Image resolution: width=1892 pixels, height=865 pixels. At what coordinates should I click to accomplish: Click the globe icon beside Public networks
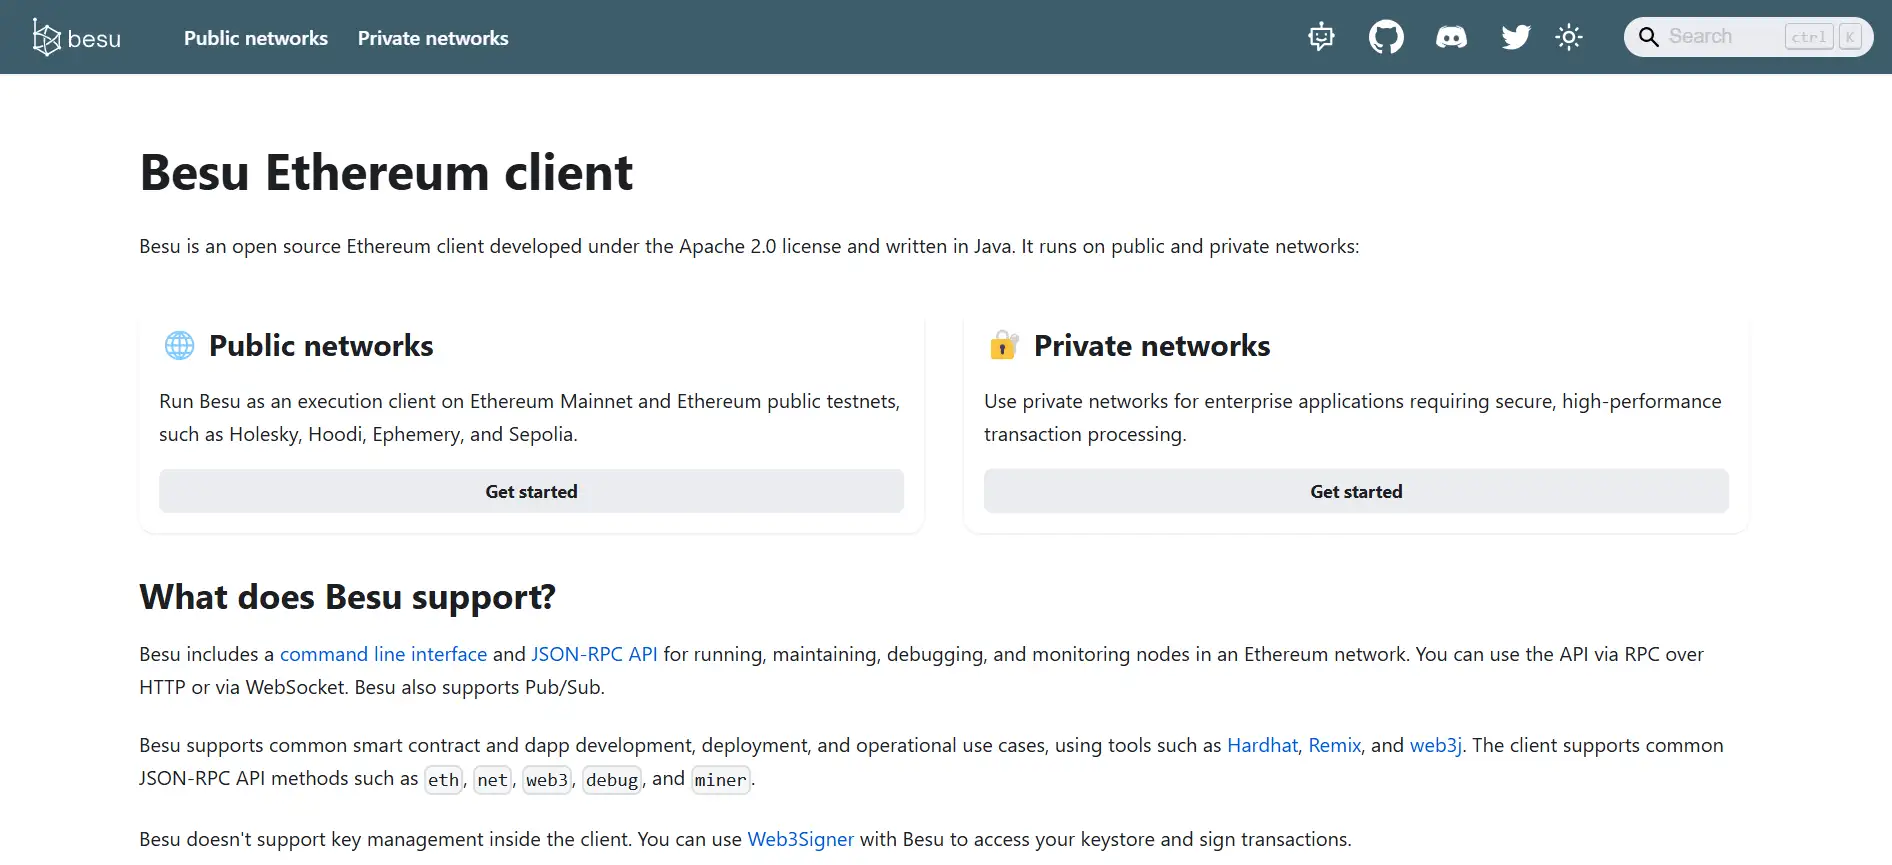pyautogui.click(x=180, y=346)
